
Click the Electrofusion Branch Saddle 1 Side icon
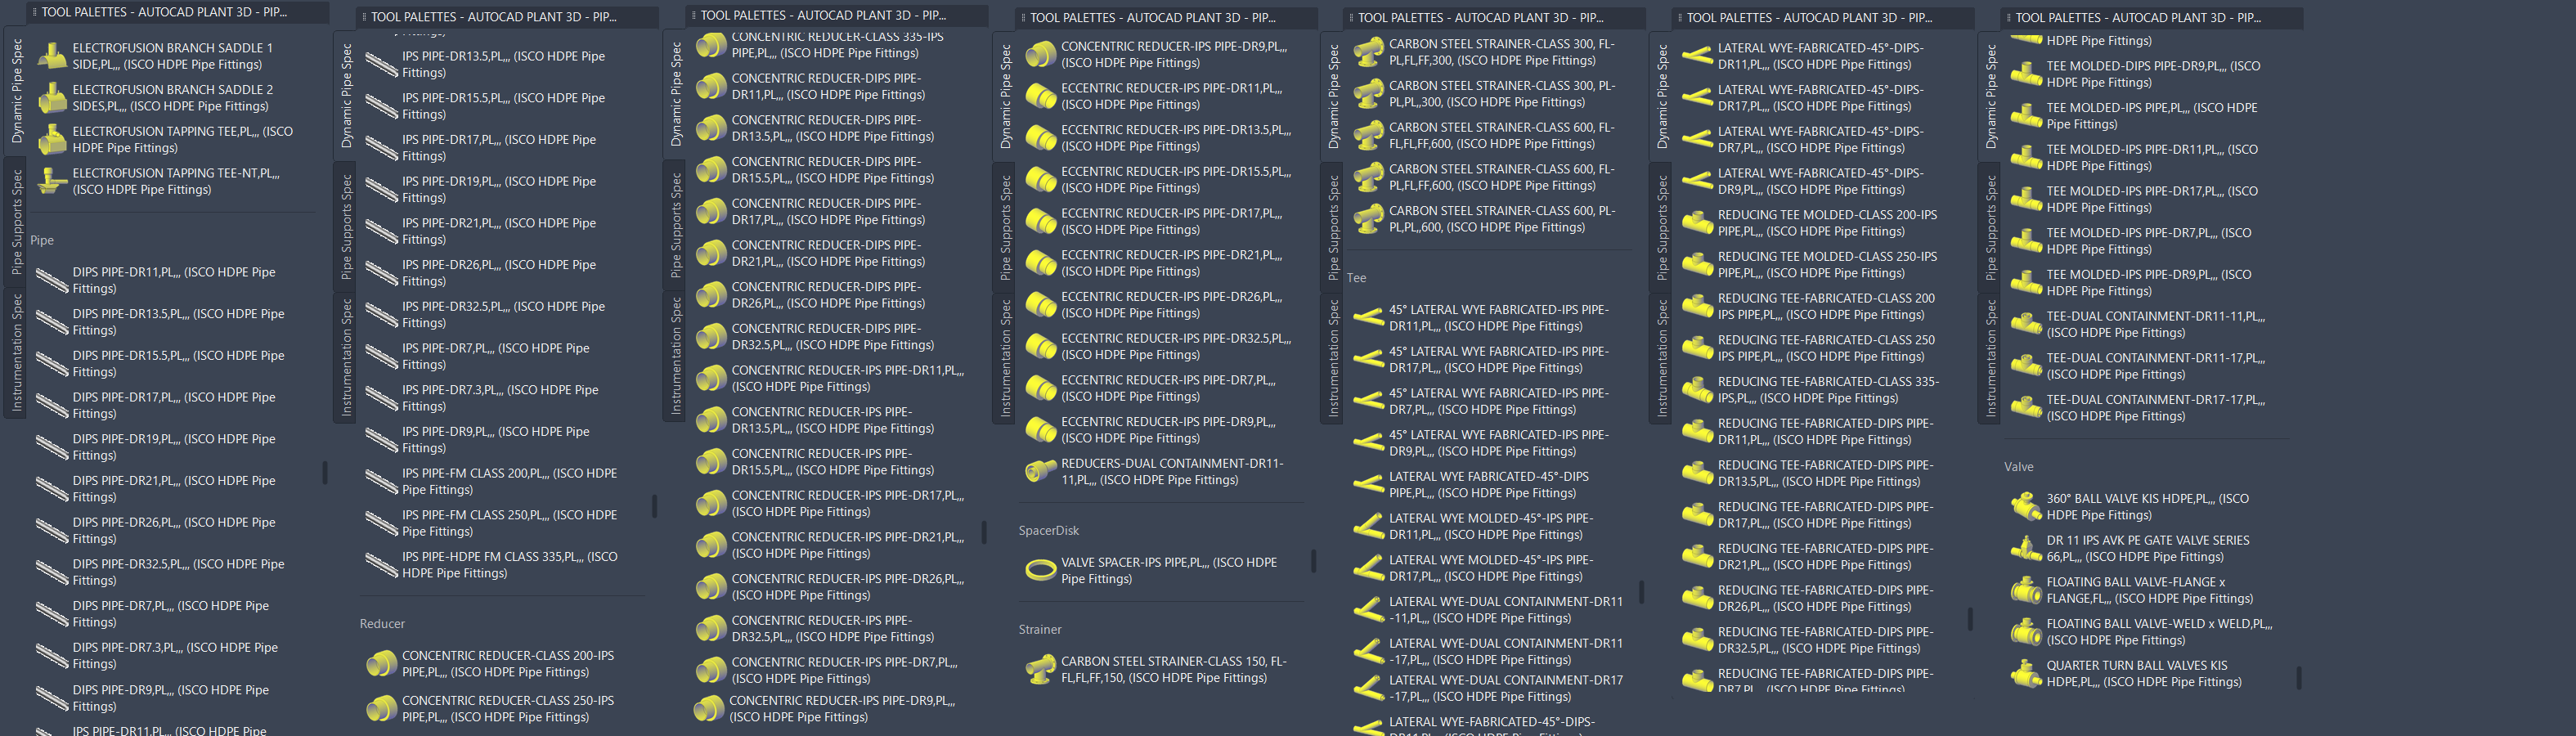pyautogui.click(x=51, y=56)
